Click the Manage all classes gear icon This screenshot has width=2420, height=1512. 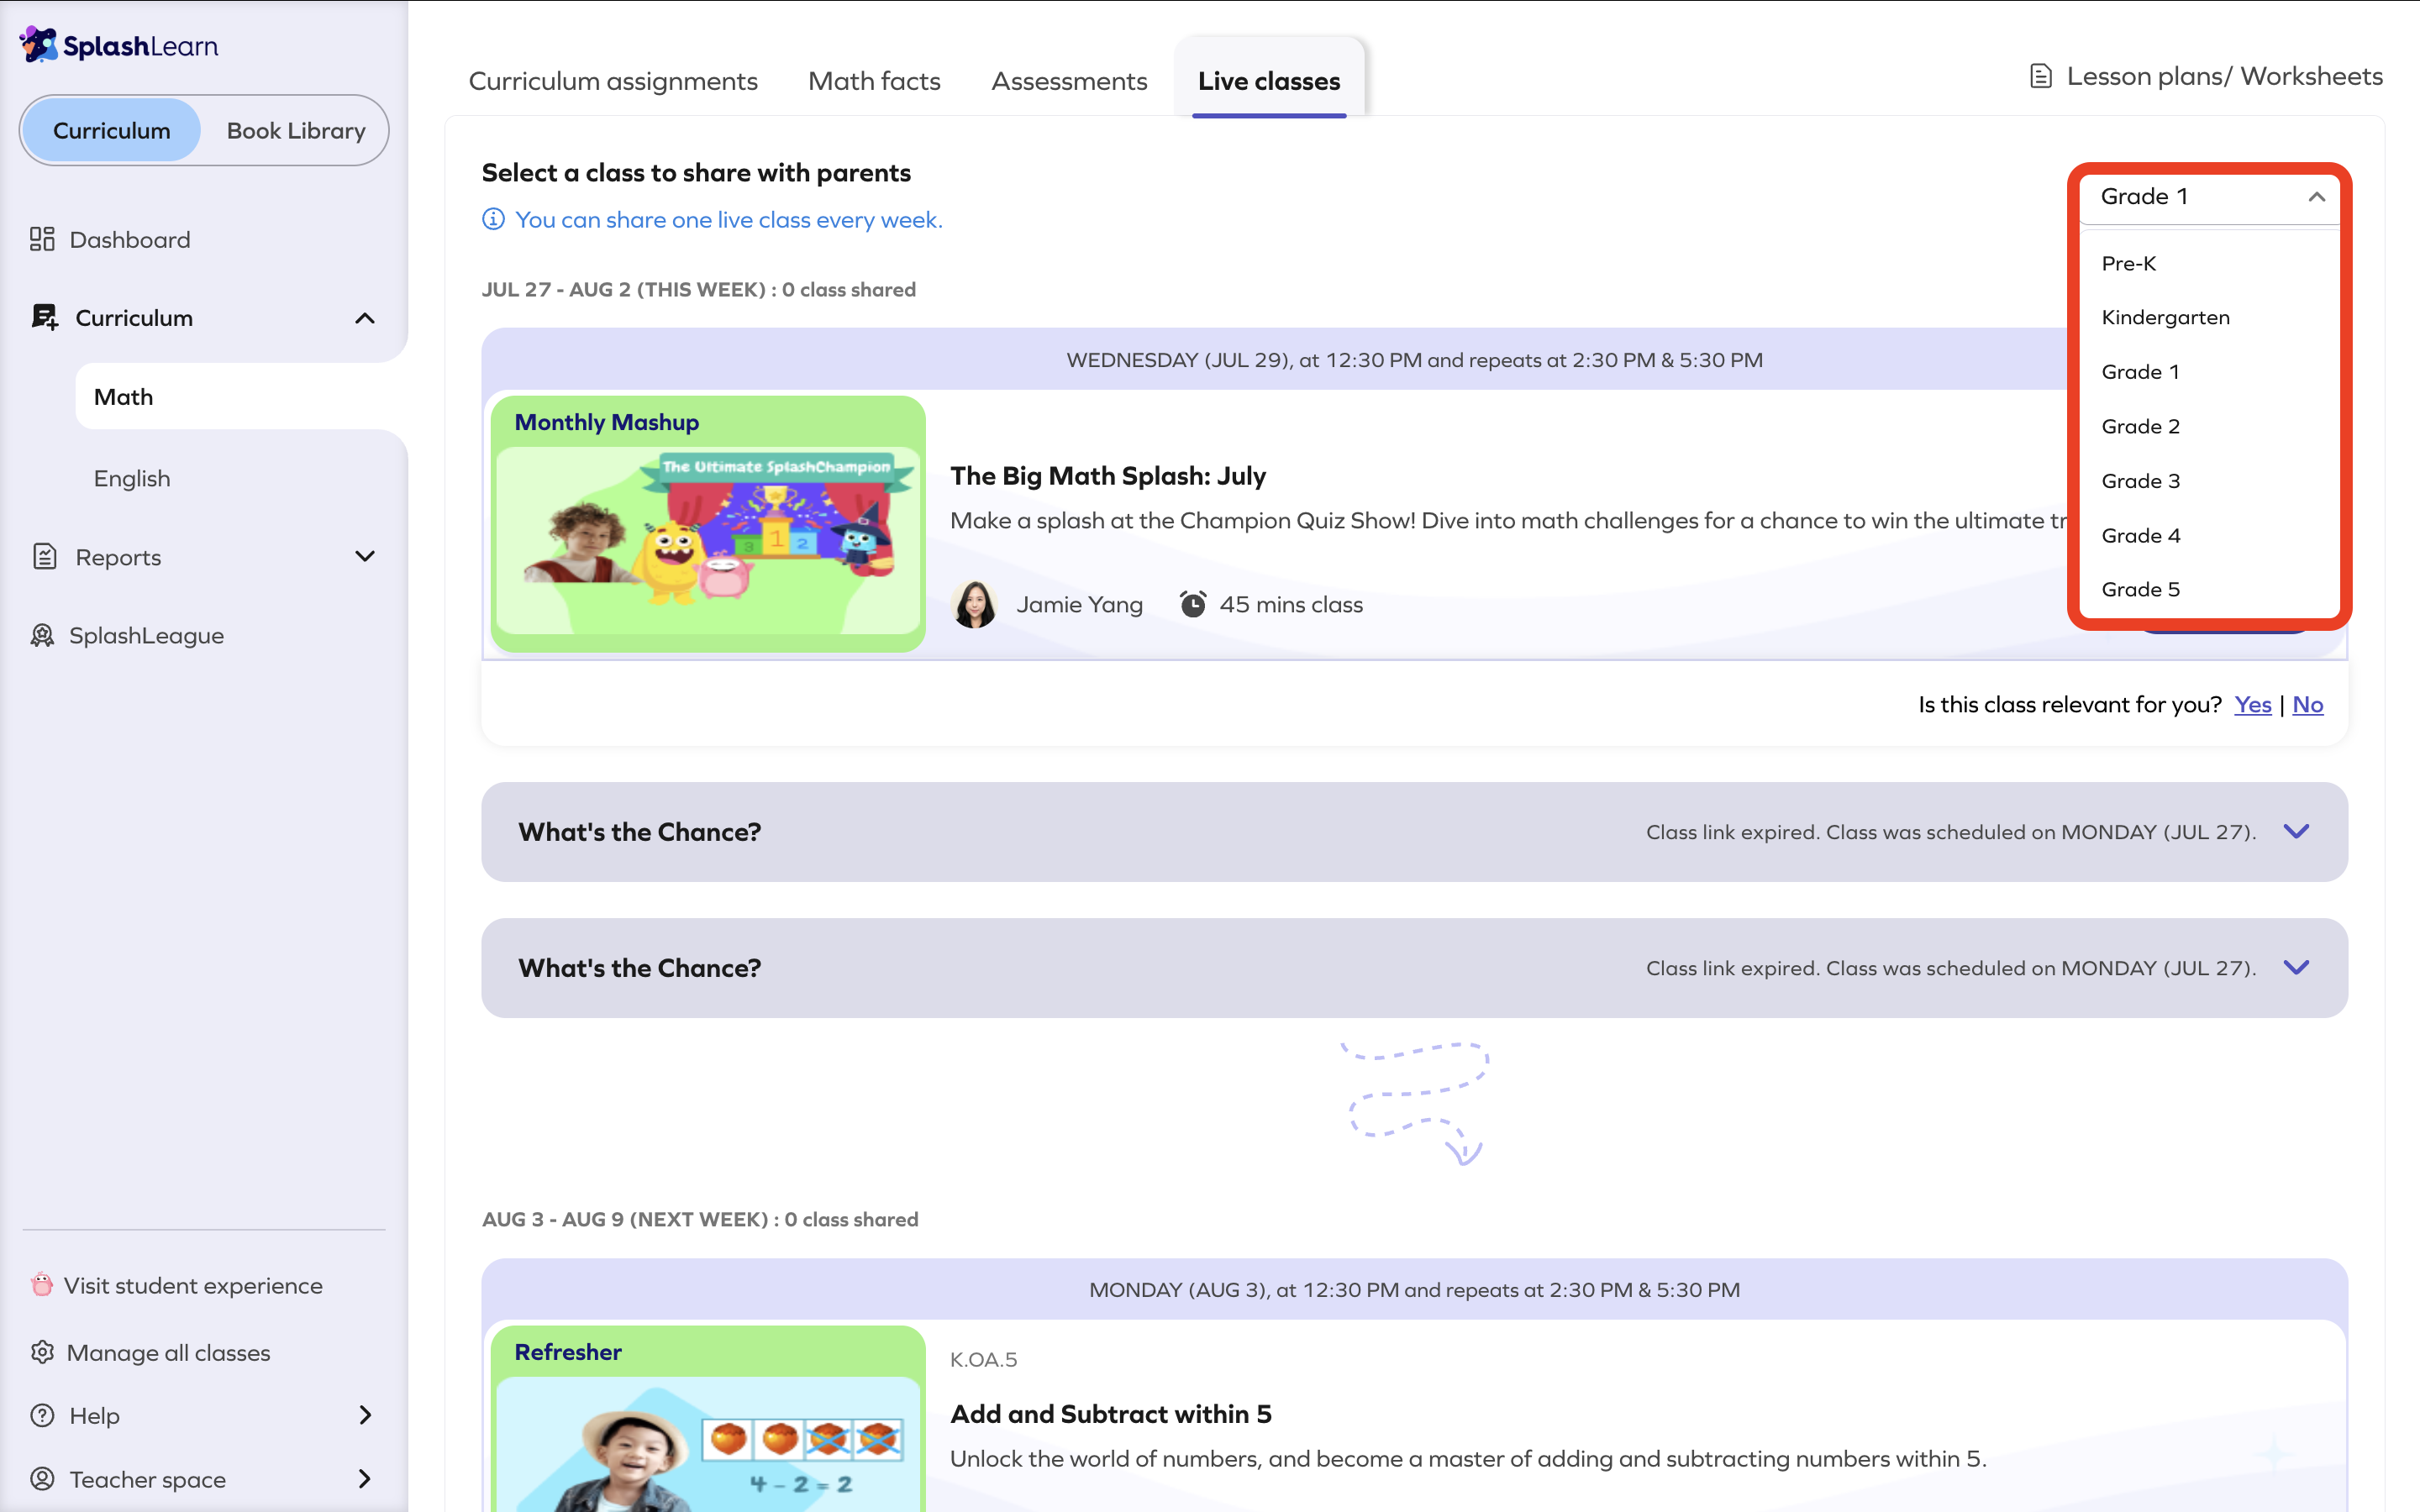click(x=42, y=1352)
